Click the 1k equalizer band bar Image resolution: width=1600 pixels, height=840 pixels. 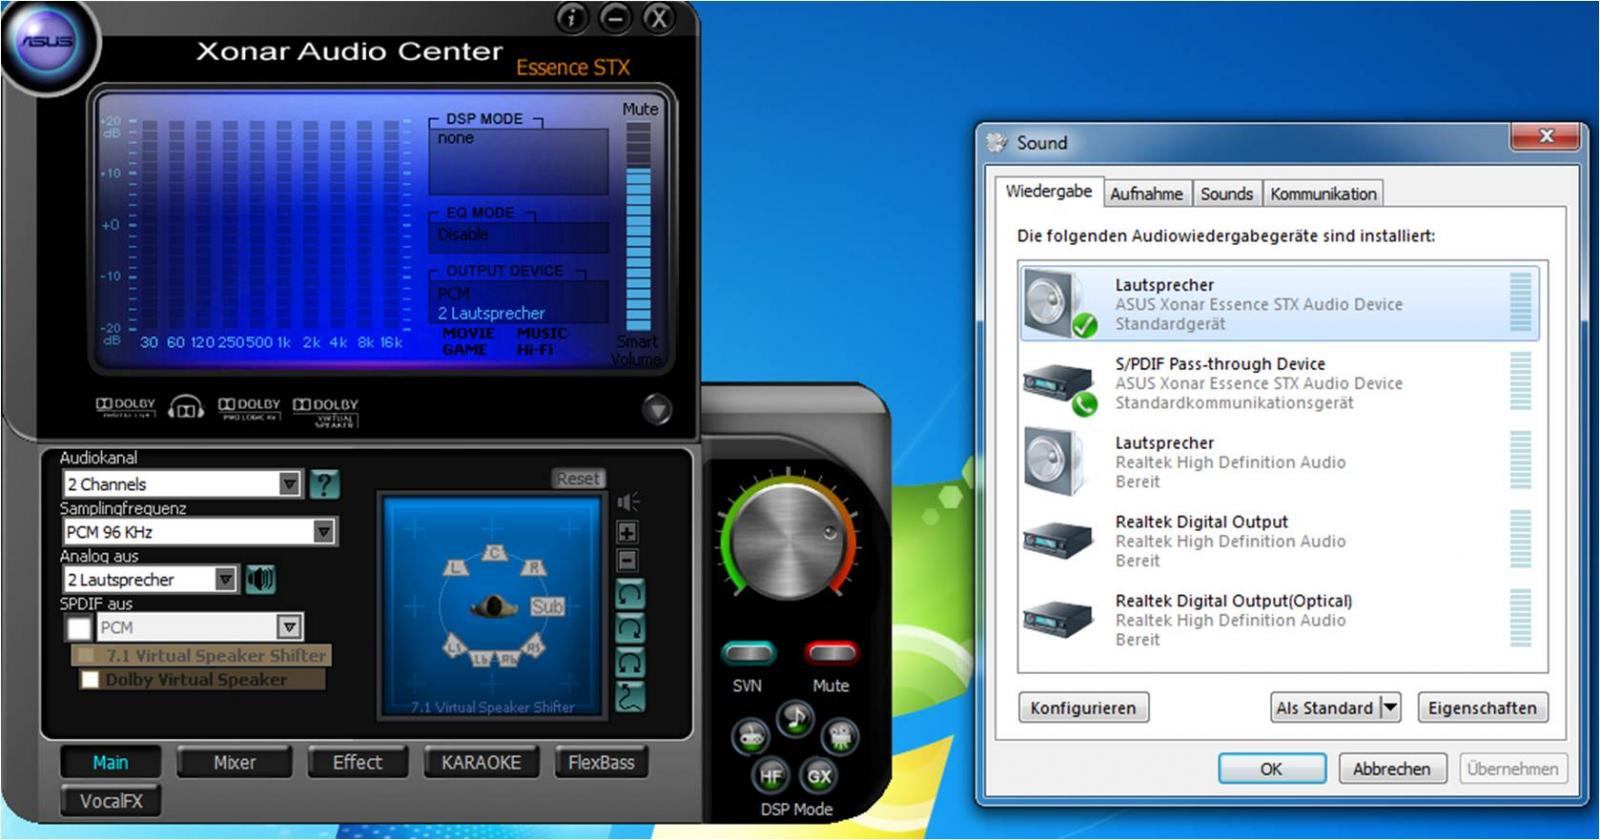coord(284,225)
